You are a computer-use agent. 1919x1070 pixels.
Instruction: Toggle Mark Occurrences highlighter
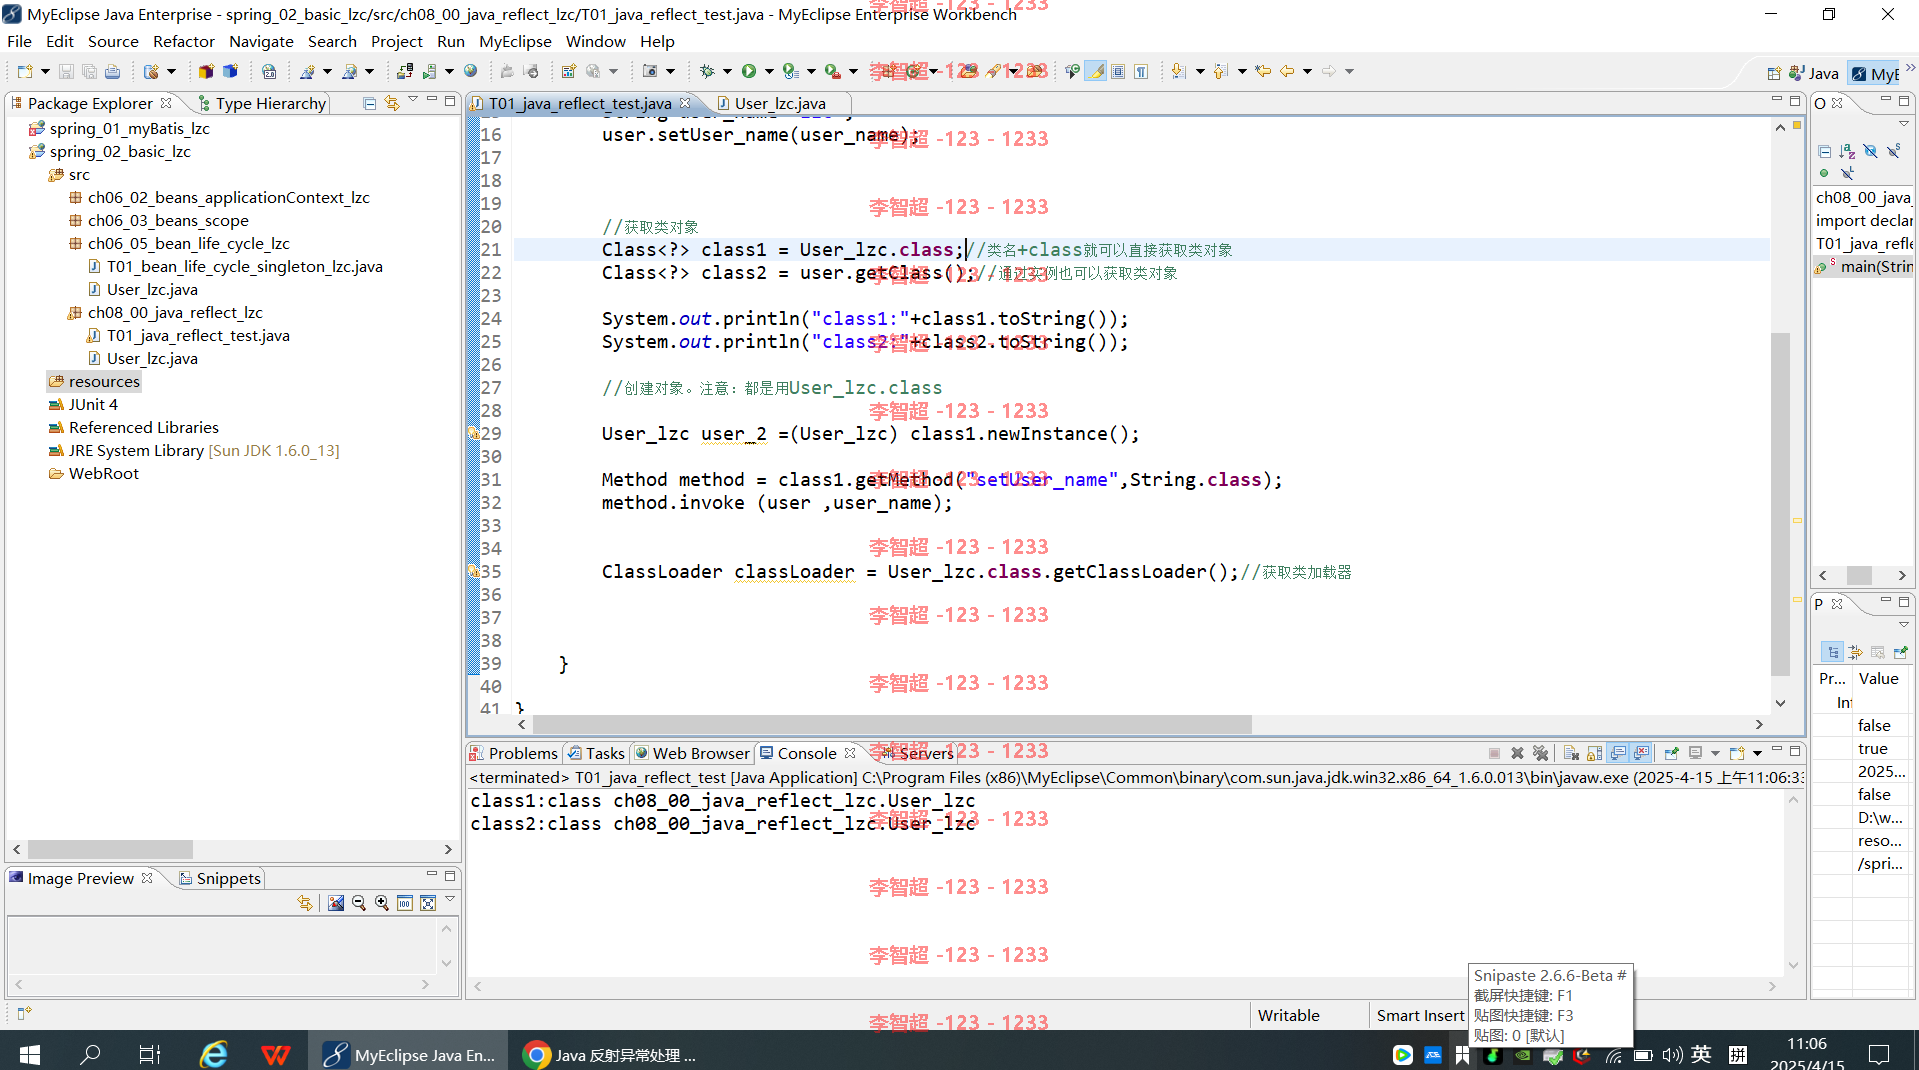1097,71
